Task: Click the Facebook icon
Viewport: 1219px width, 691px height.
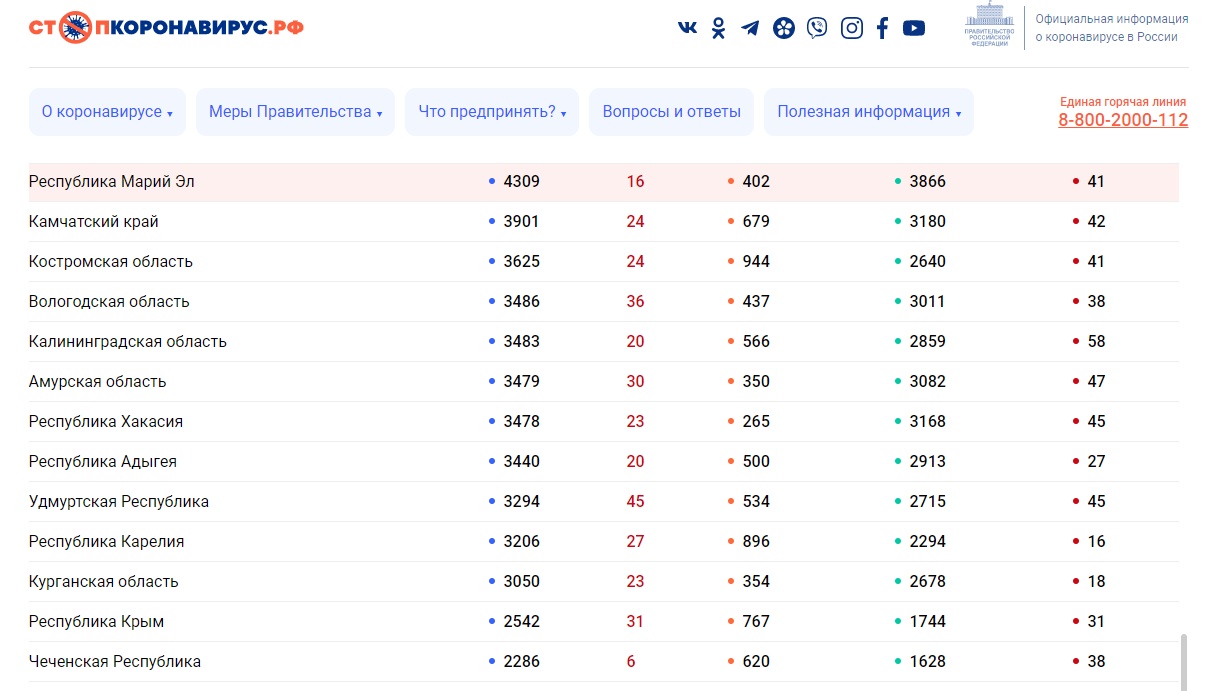Action: 882,28
